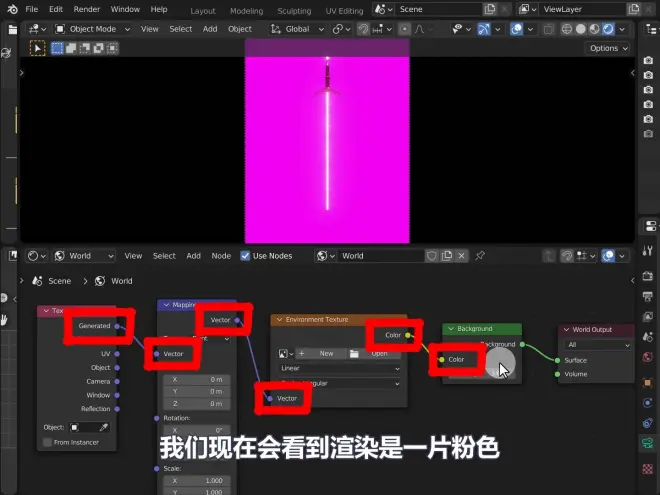Open the Texture properties tab

pyautogui.click(x=648, y=469)
